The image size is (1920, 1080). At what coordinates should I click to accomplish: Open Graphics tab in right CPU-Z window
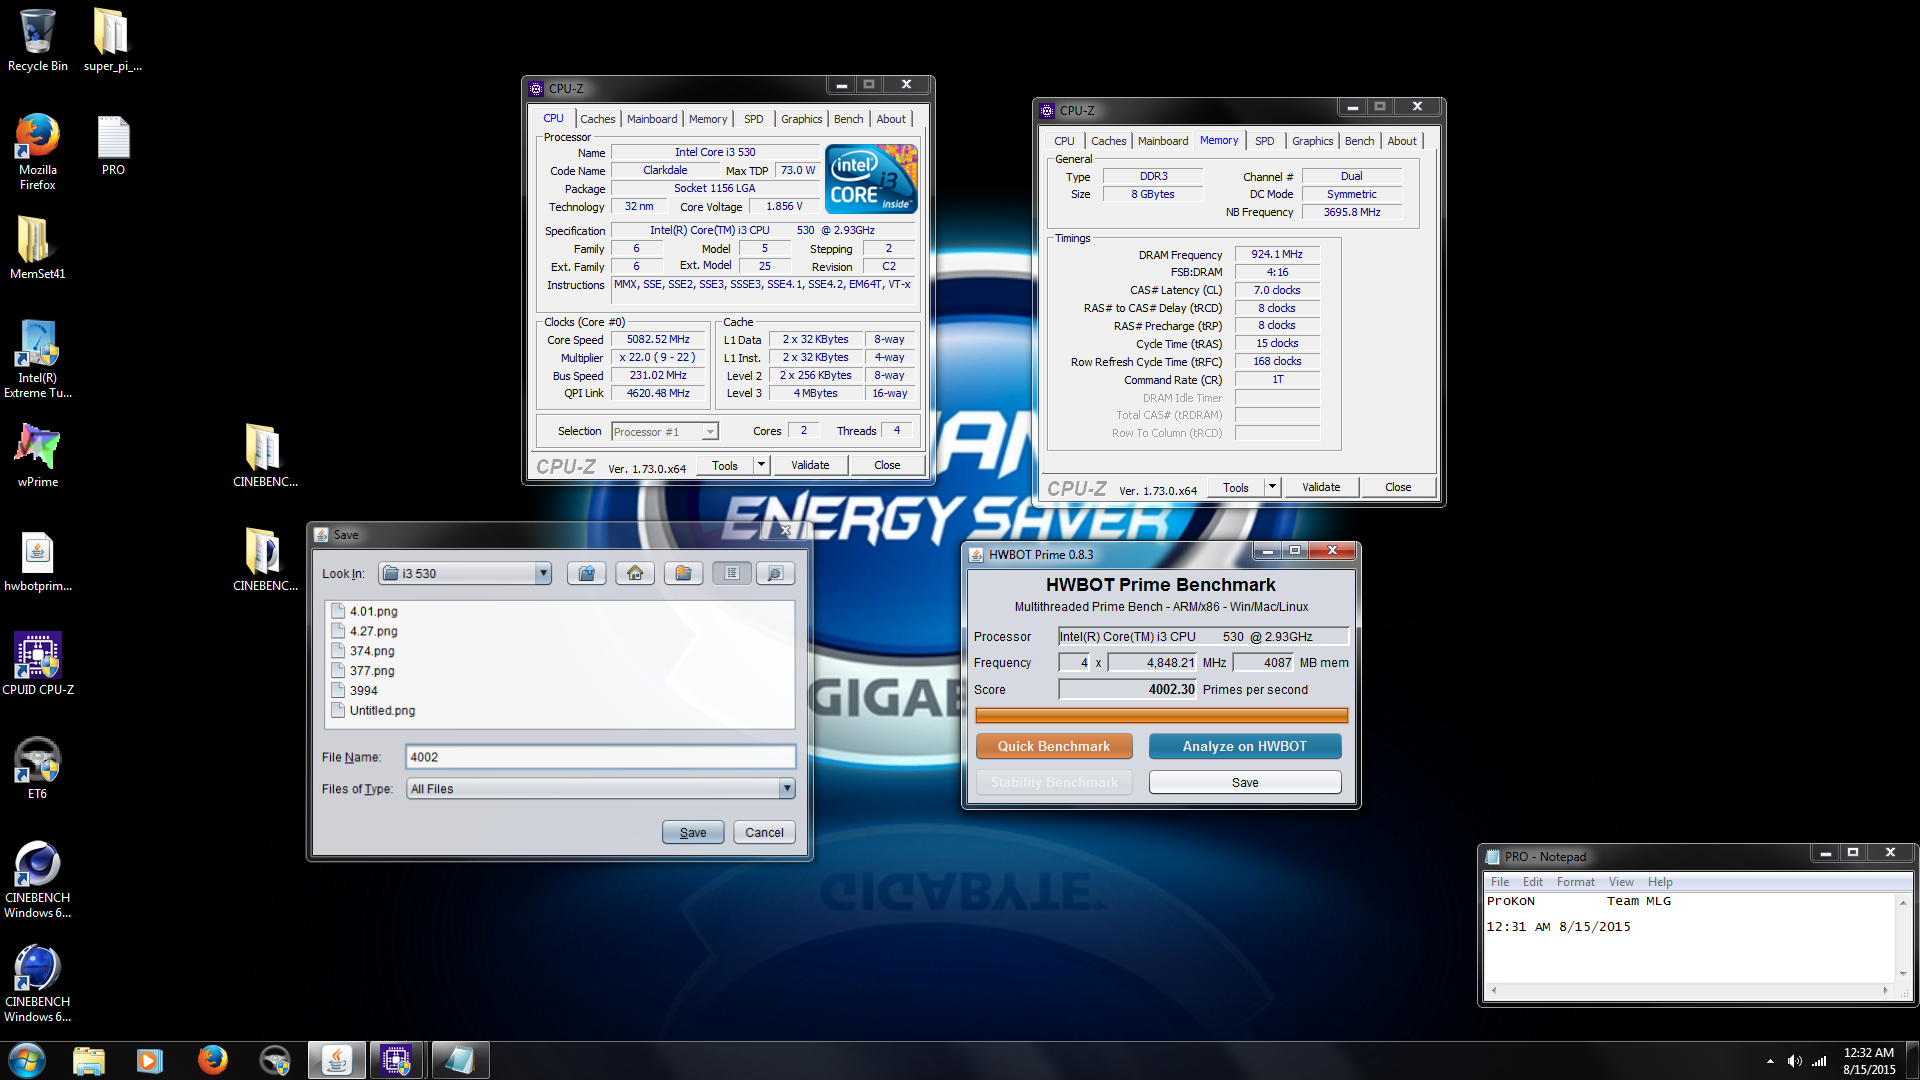pyautogui.click(x=1312, y=141)
